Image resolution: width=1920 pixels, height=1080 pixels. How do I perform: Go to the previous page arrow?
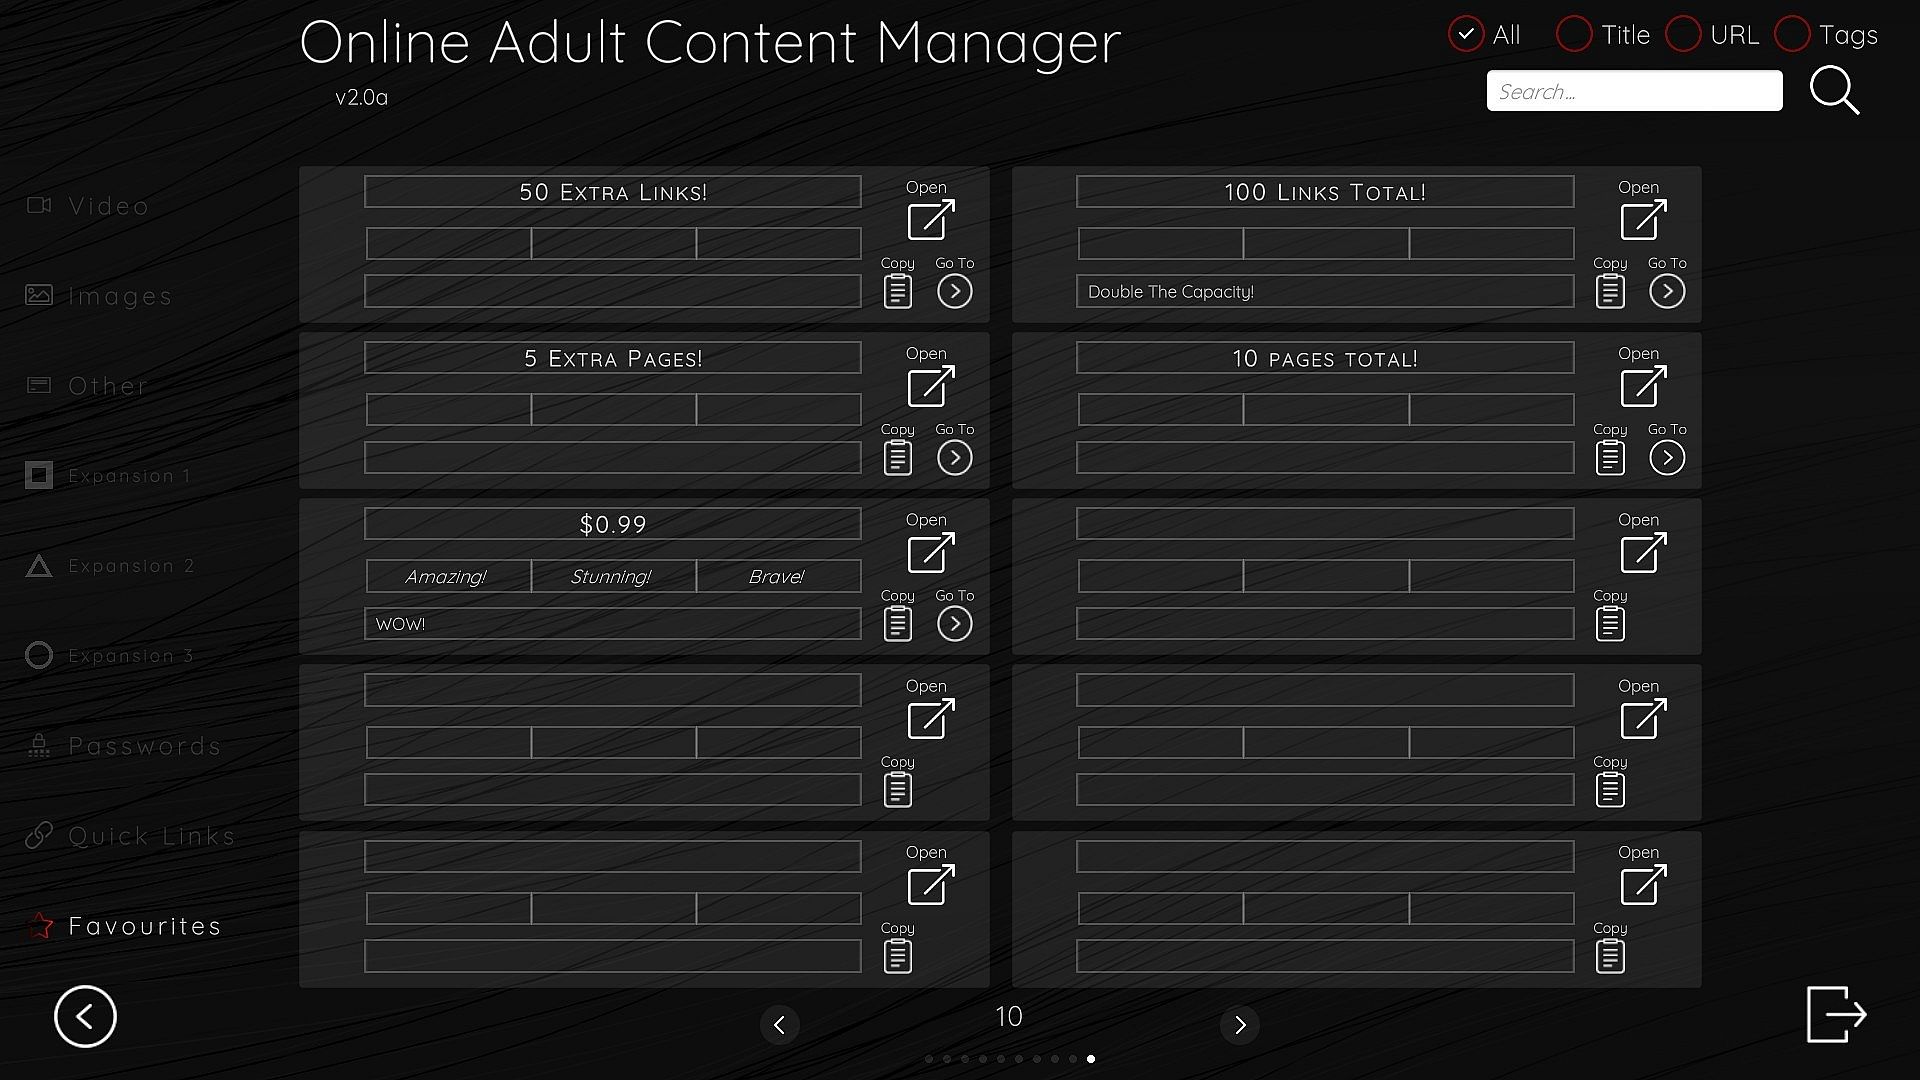tap(779, 1025)
